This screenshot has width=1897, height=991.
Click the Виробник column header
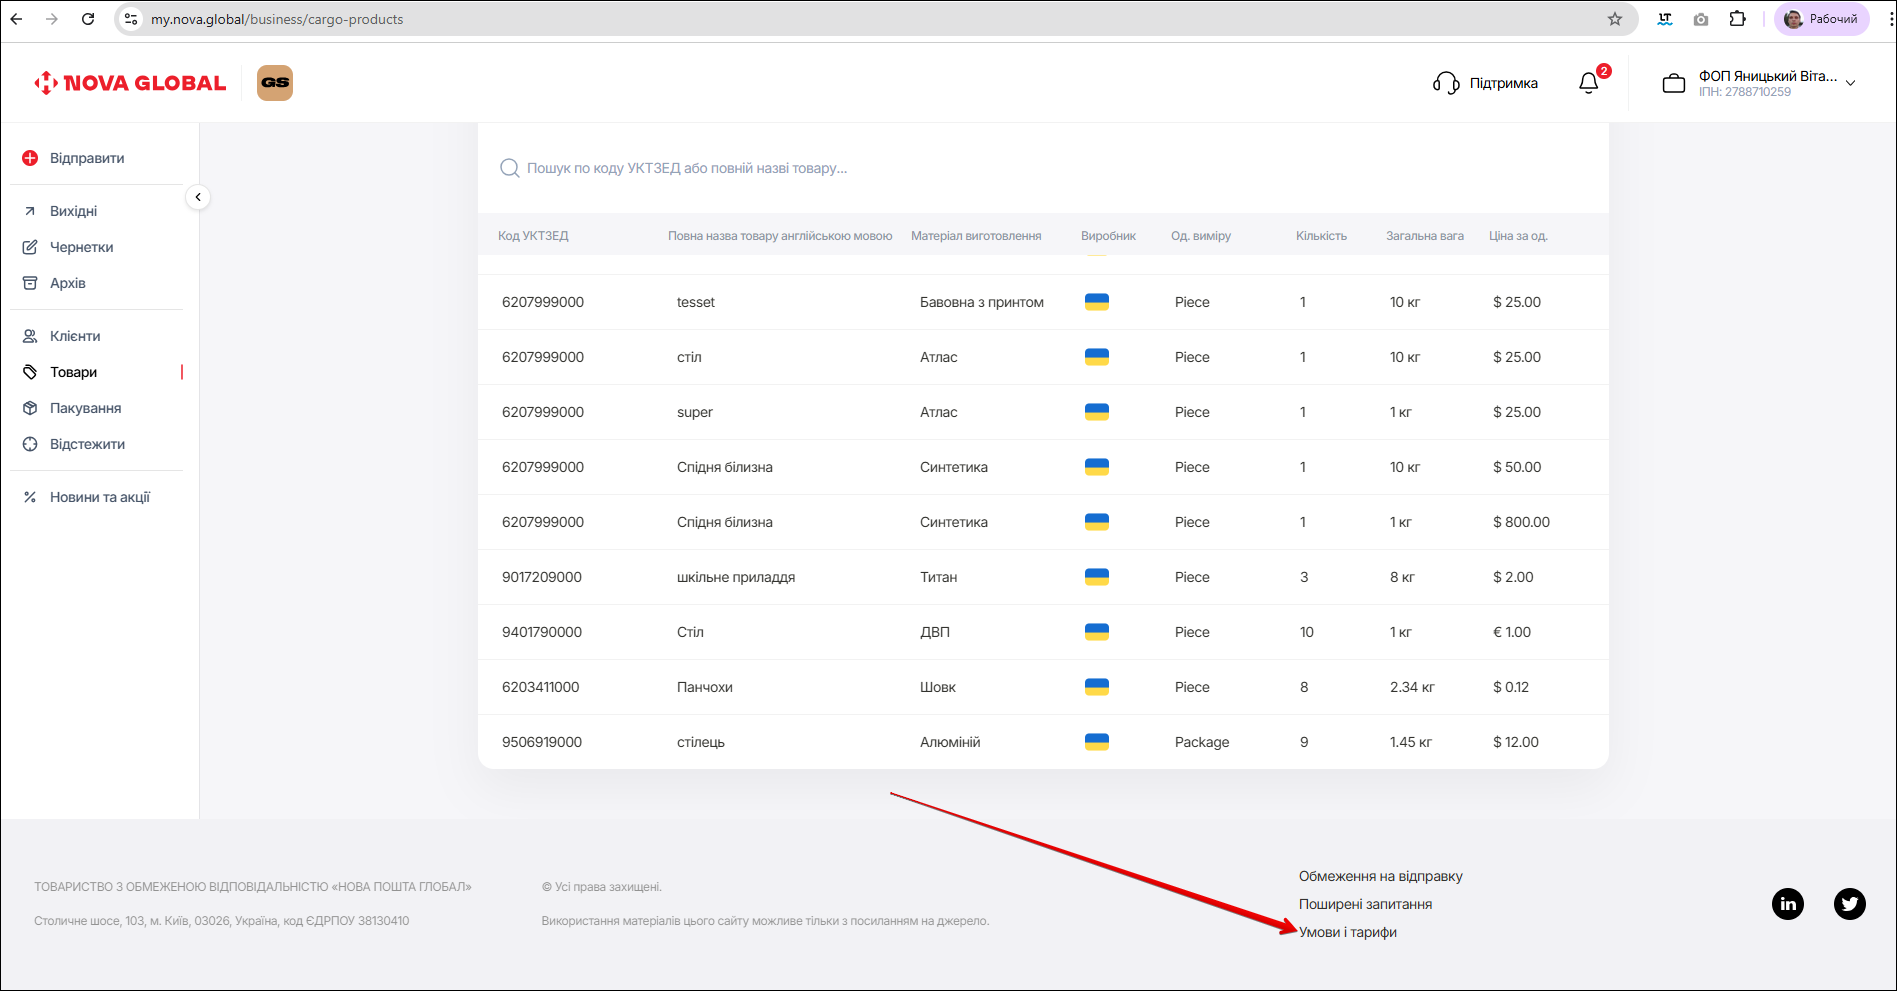coord(1108,236)
